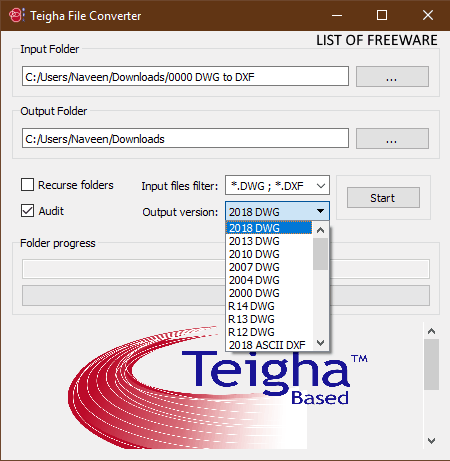Collapse the Output version dropdown
Screen dimensions: 450x461
tap(277, 211)
